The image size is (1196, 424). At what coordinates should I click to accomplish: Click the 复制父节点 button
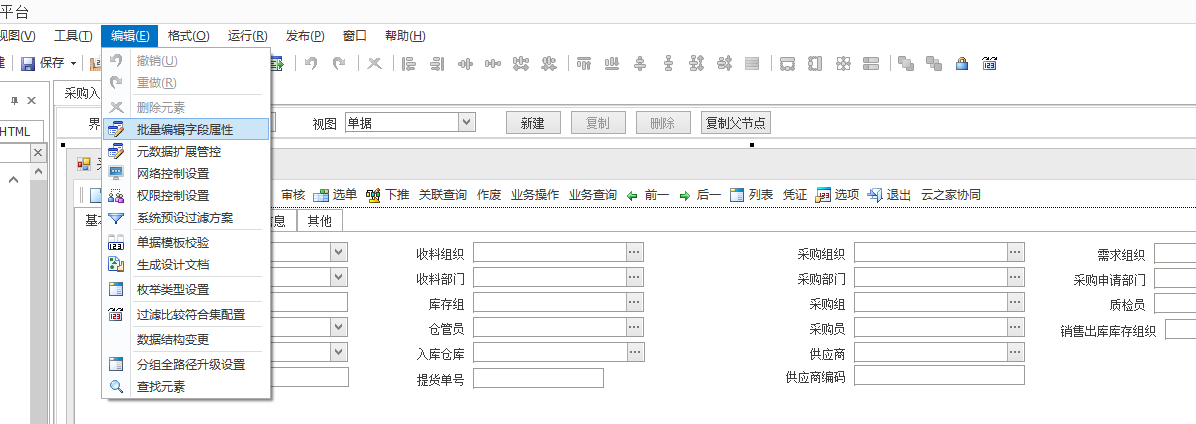735,123
